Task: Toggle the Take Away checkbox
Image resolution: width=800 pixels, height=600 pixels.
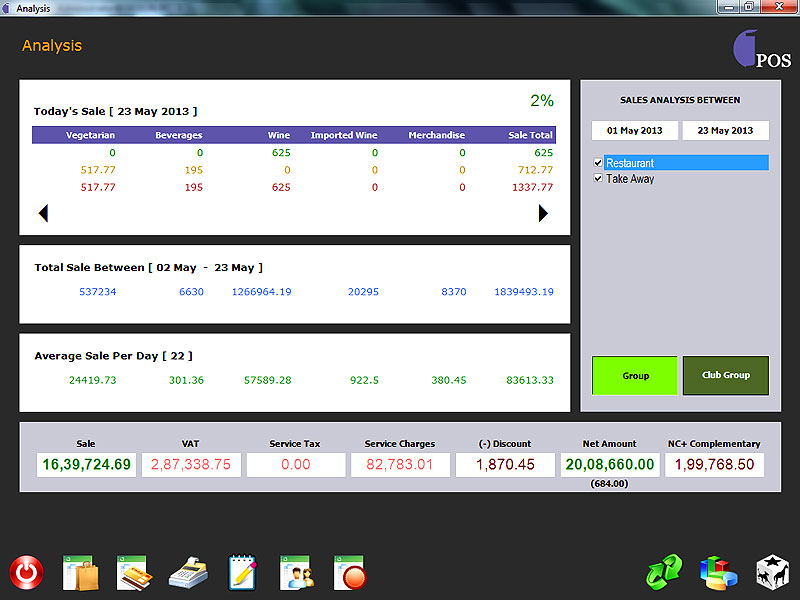Action: coord(598,179)
